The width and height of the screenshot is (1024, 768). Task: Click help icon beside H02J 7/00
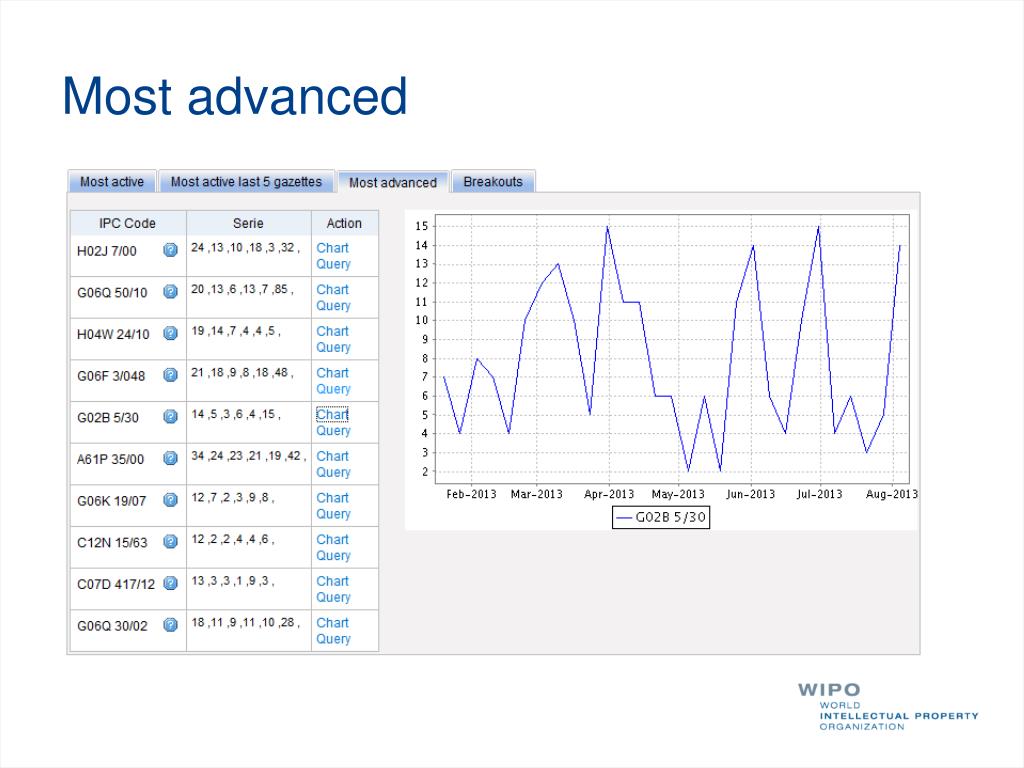170,250
